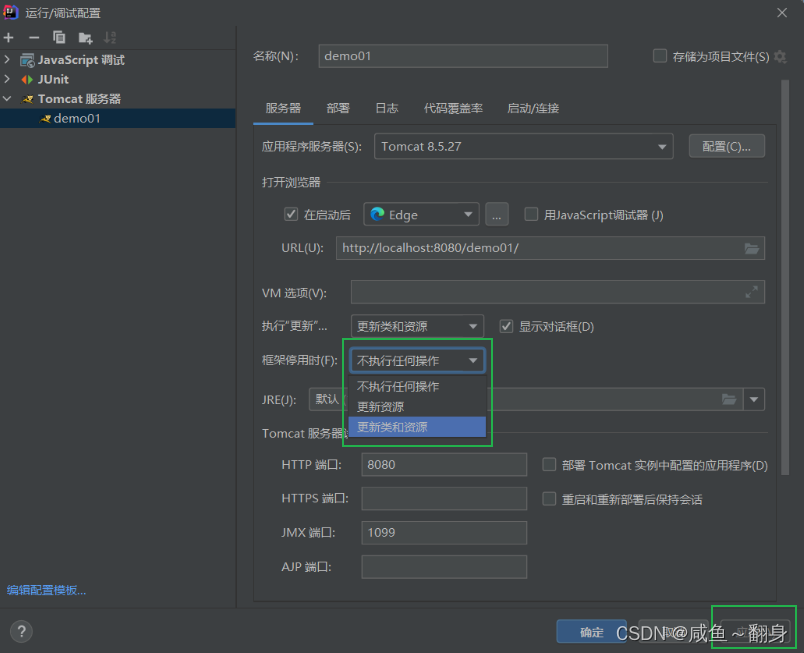Select the 不执行任何操作 option in list
The width and height of the screenshot is (804, 653).
[417, 386]
